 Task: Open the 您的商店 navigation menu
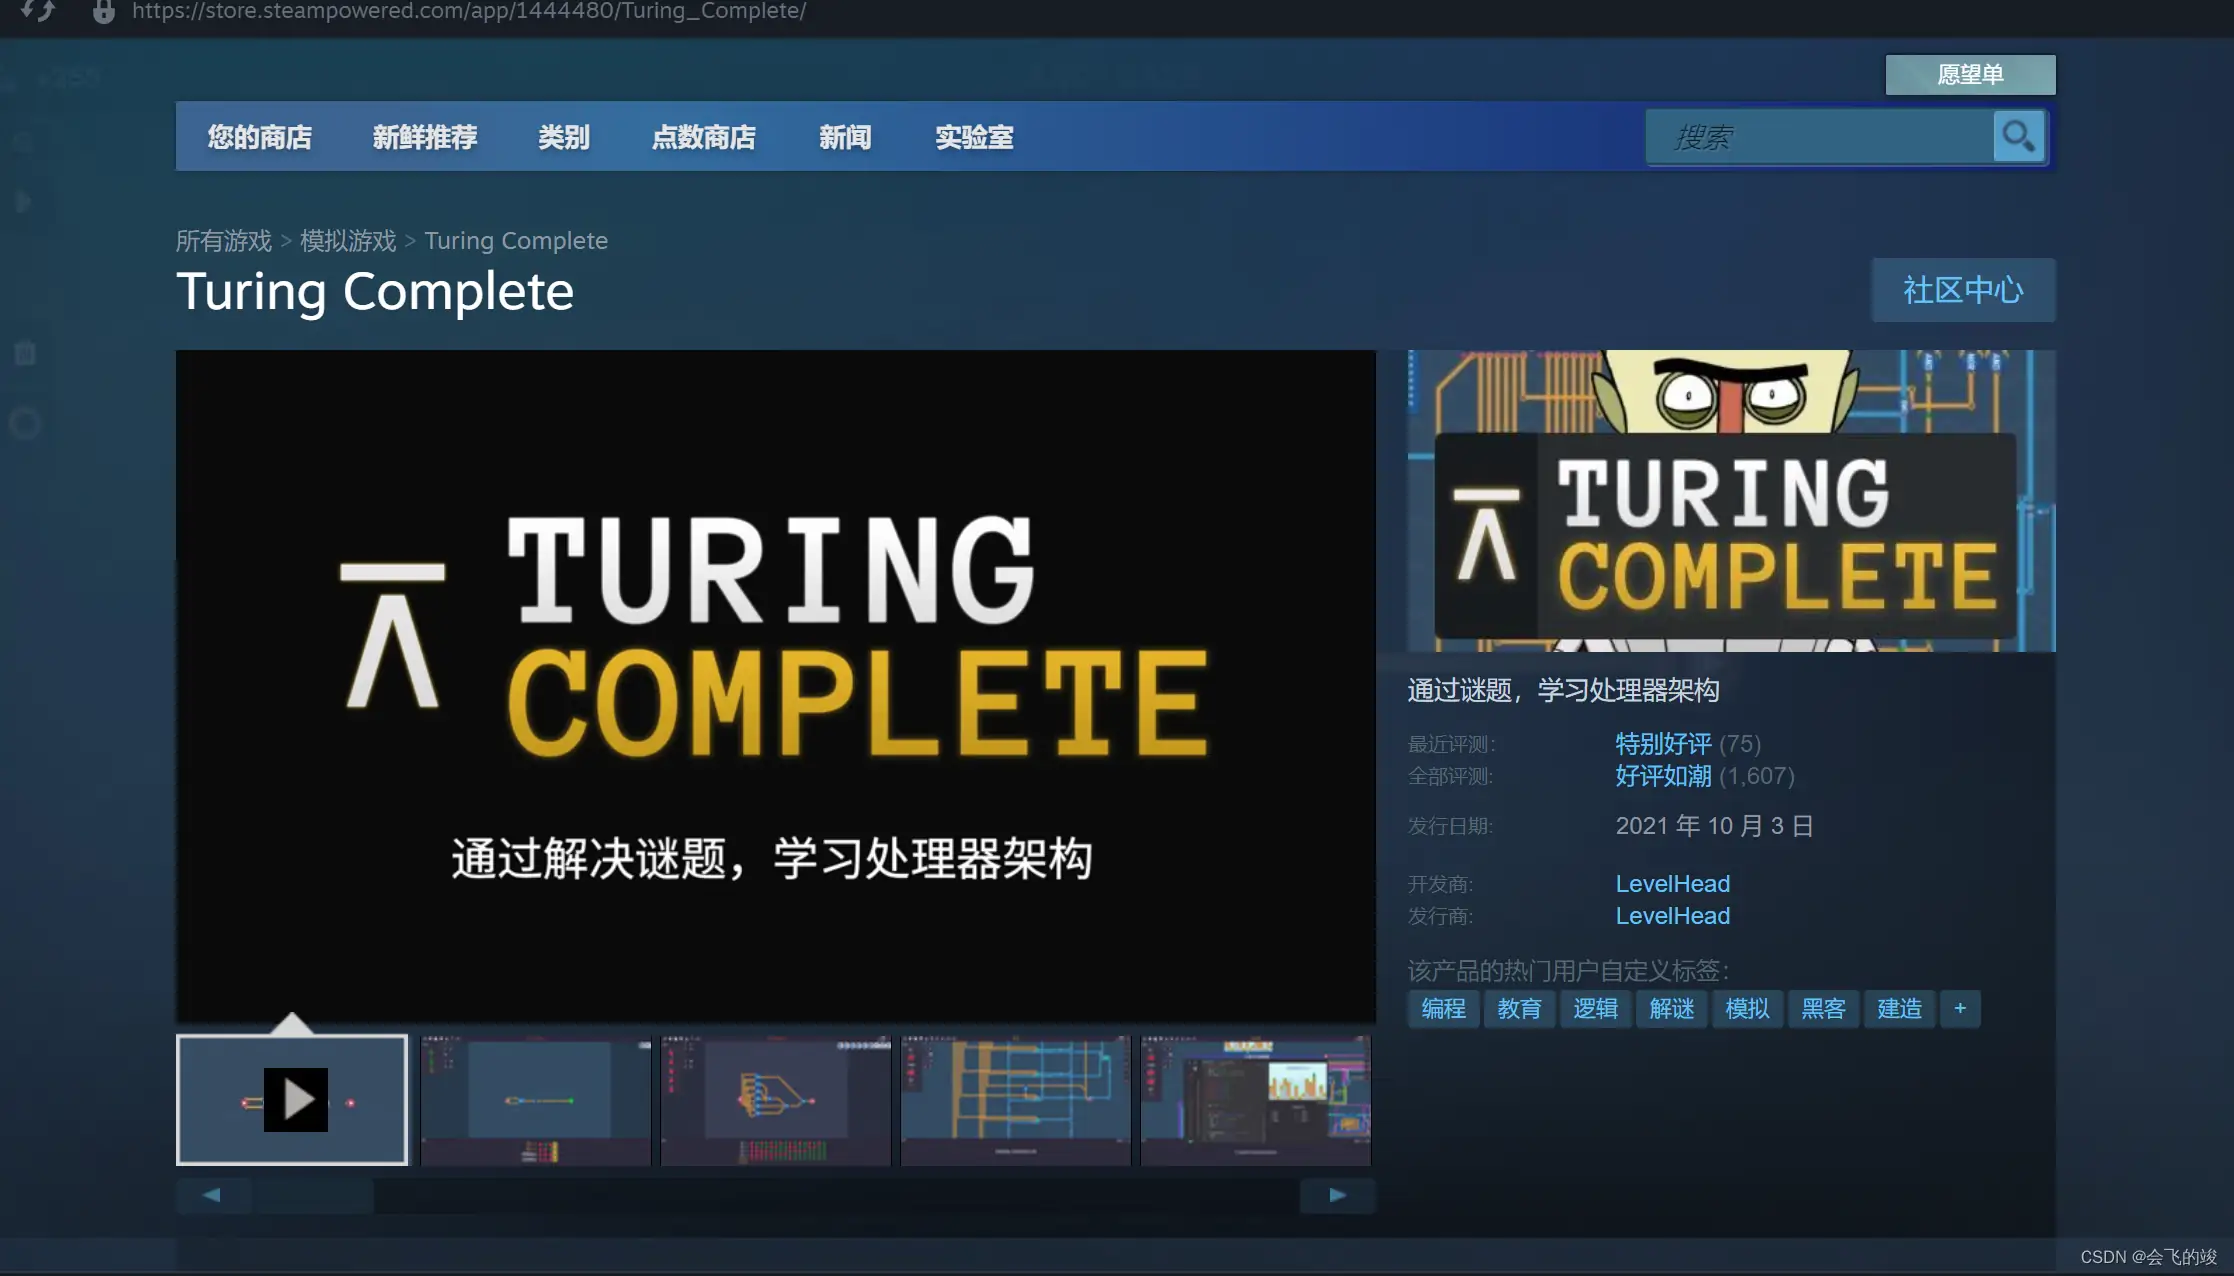tap(260, 137)
